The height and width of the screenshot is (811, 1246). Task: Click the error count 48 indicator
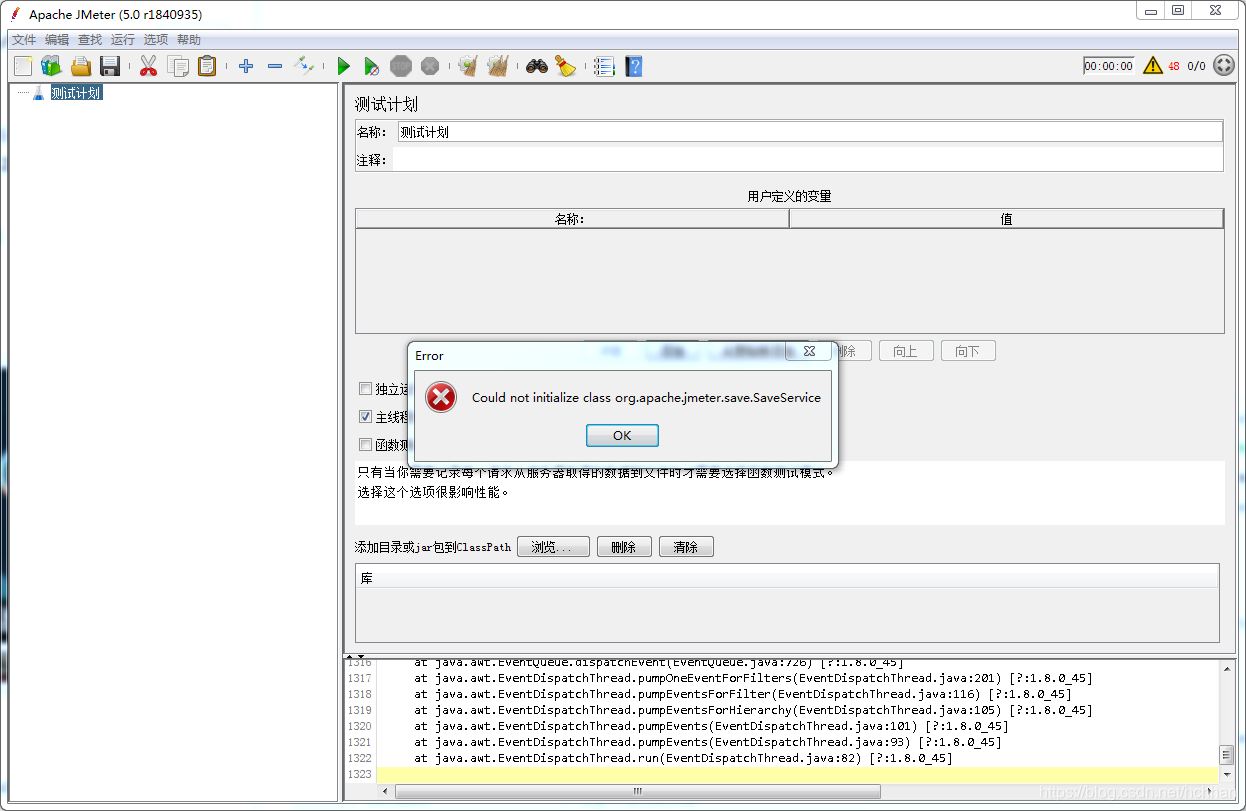[x=1174, y=67]
